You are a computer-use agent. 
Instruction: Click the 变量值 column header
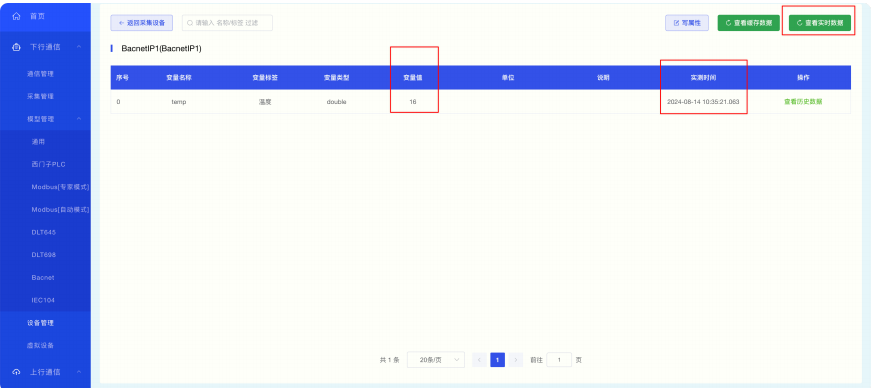pyautogui.click(x=413, y=78)
